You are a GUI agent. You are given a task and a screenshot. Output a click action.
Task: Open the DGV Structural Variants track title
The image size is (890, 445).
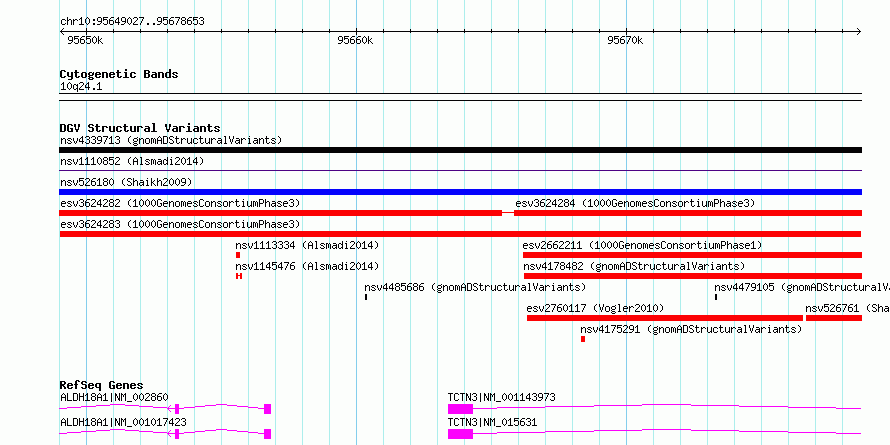(x=140, y=128)
